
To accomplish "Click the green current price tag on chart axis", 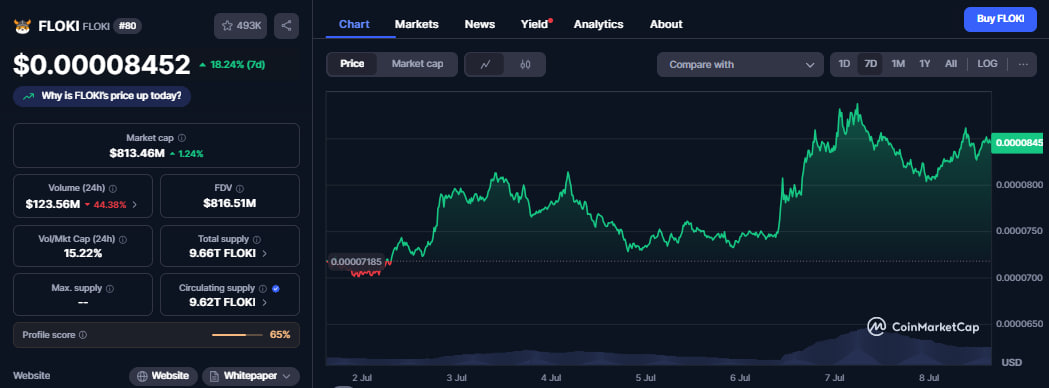I will (x=1018, y=142).
